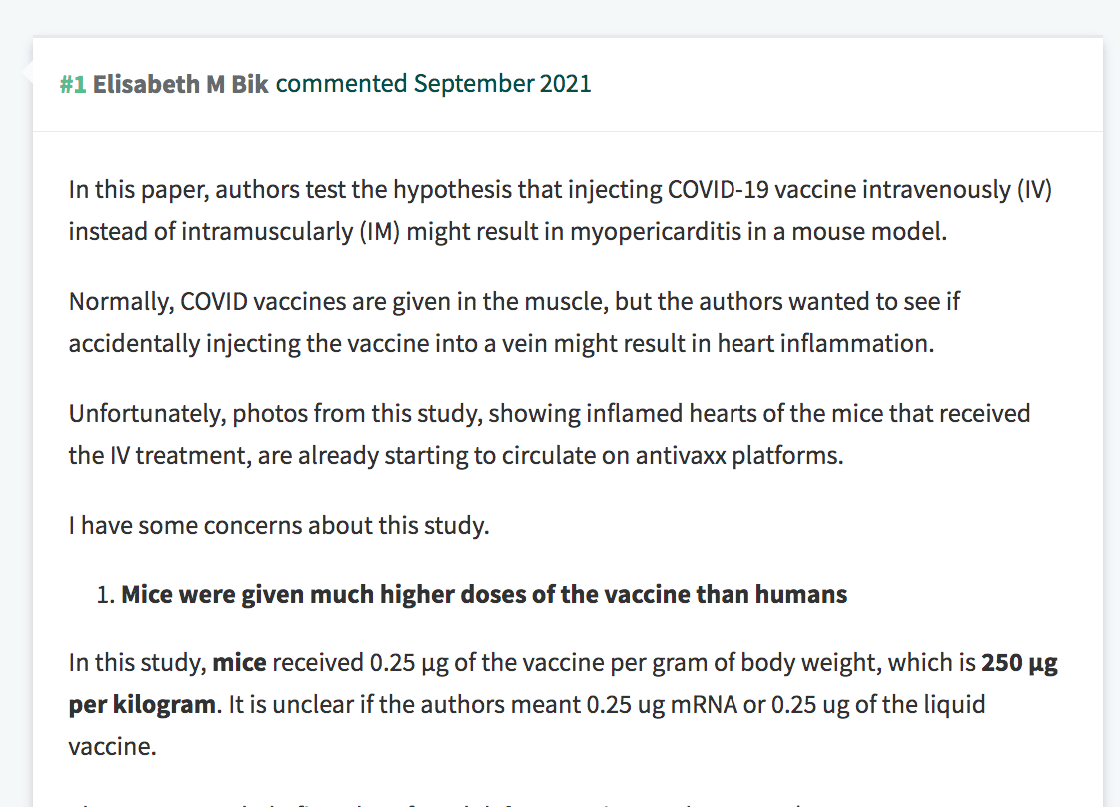The image size is (1120, 807).
Task: Click the final word 'vaccine.' on its own line
Action: tap(112, 747)
